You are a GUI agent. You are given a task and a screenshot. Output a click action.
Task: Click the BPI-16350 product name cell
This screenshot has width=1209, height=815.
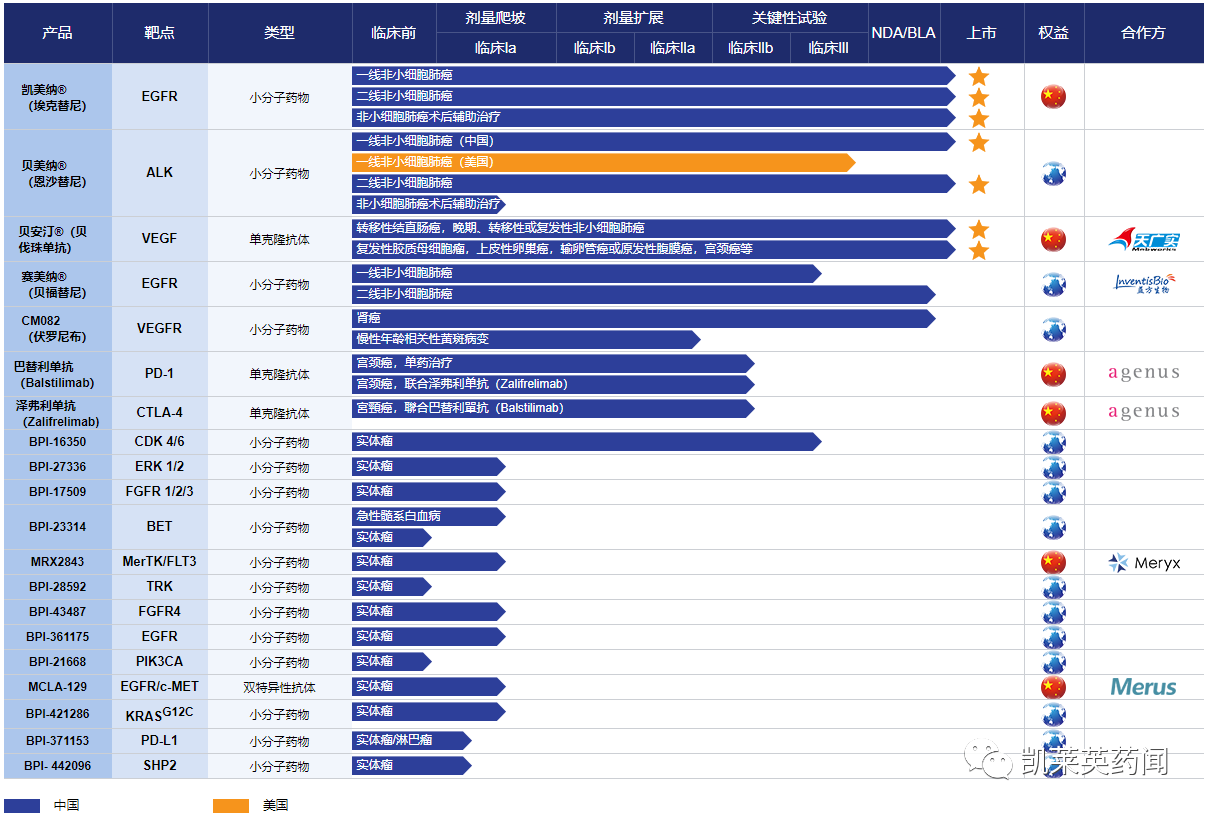click(57, 442)
